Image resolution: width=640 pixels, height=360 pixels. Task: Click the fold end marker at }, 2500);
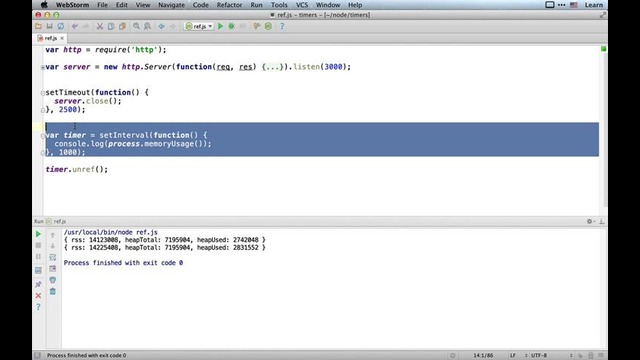click(x=43, y=110)
